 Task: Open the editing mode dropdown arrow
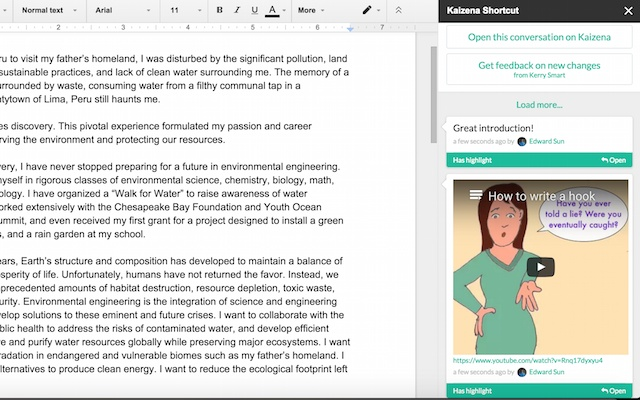point(378,11)
